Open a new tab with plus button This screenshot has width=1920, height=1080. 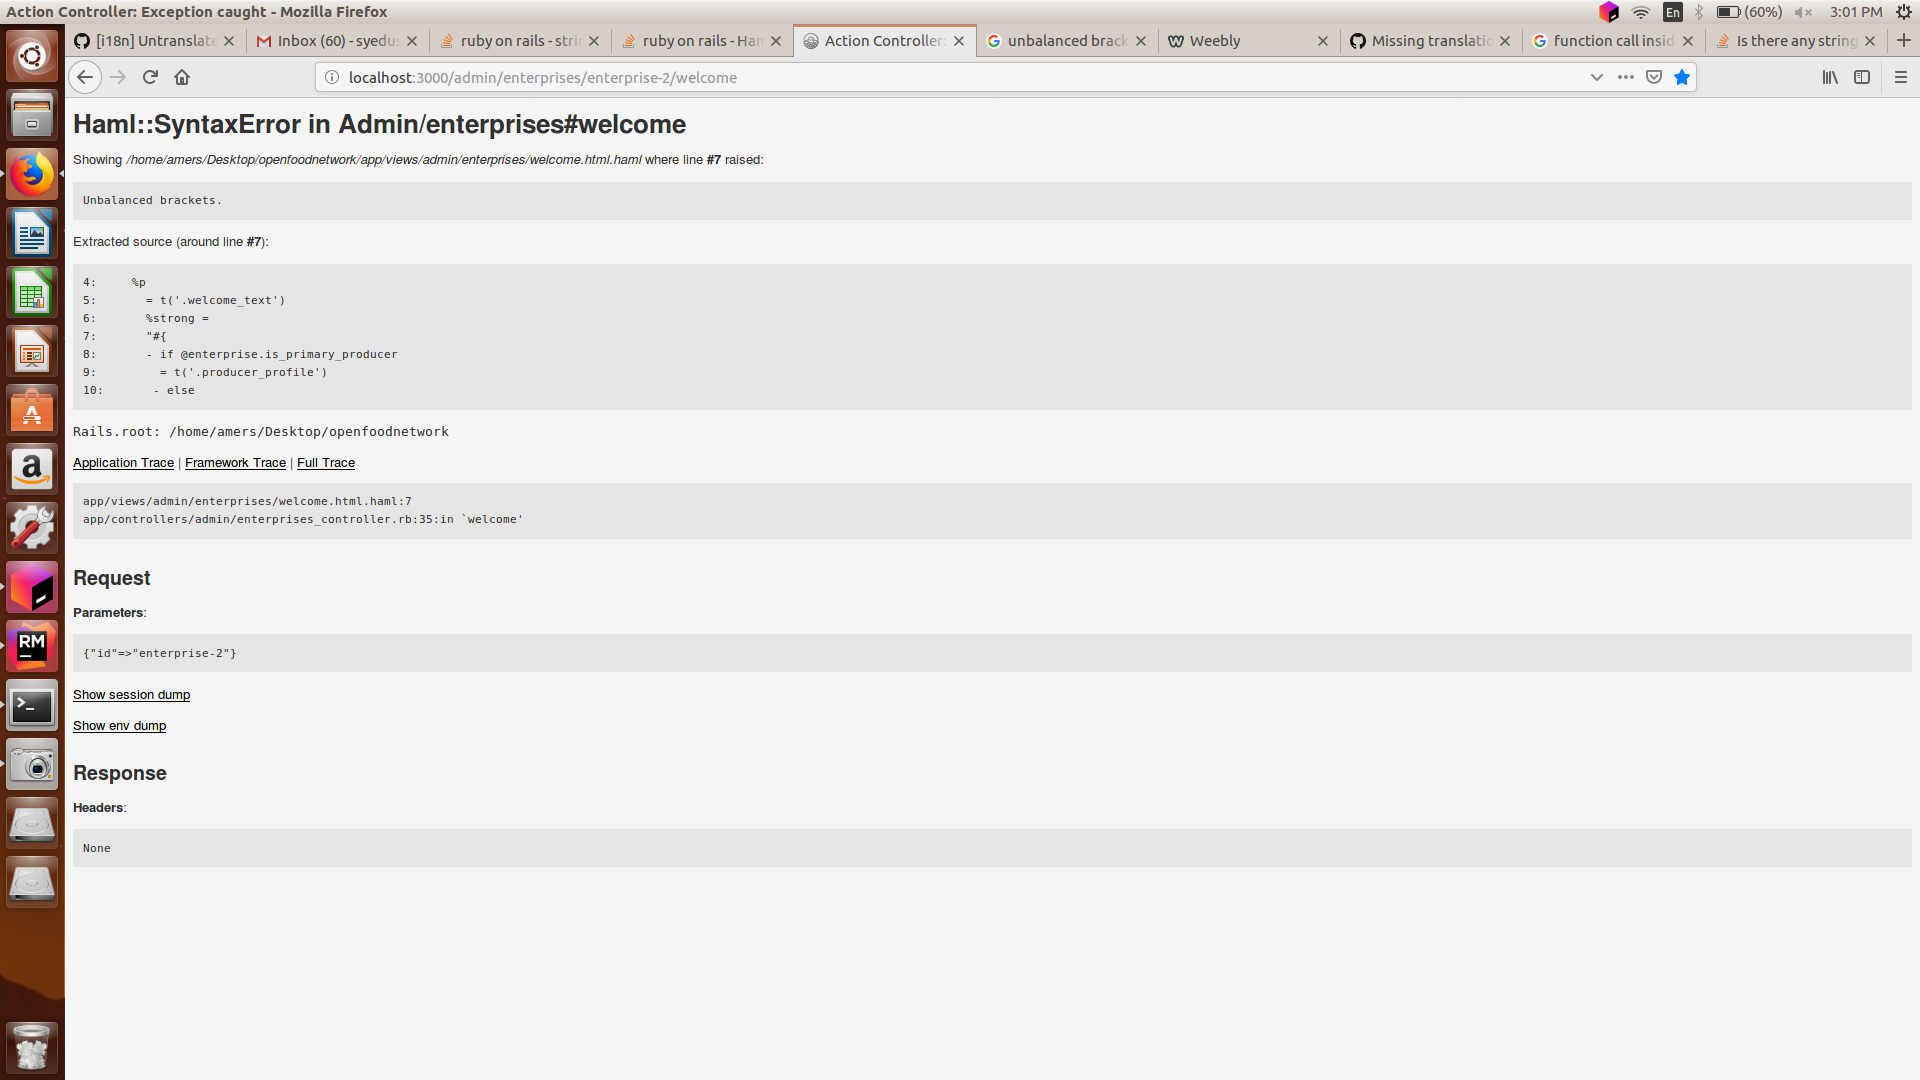coord(1903,40)
